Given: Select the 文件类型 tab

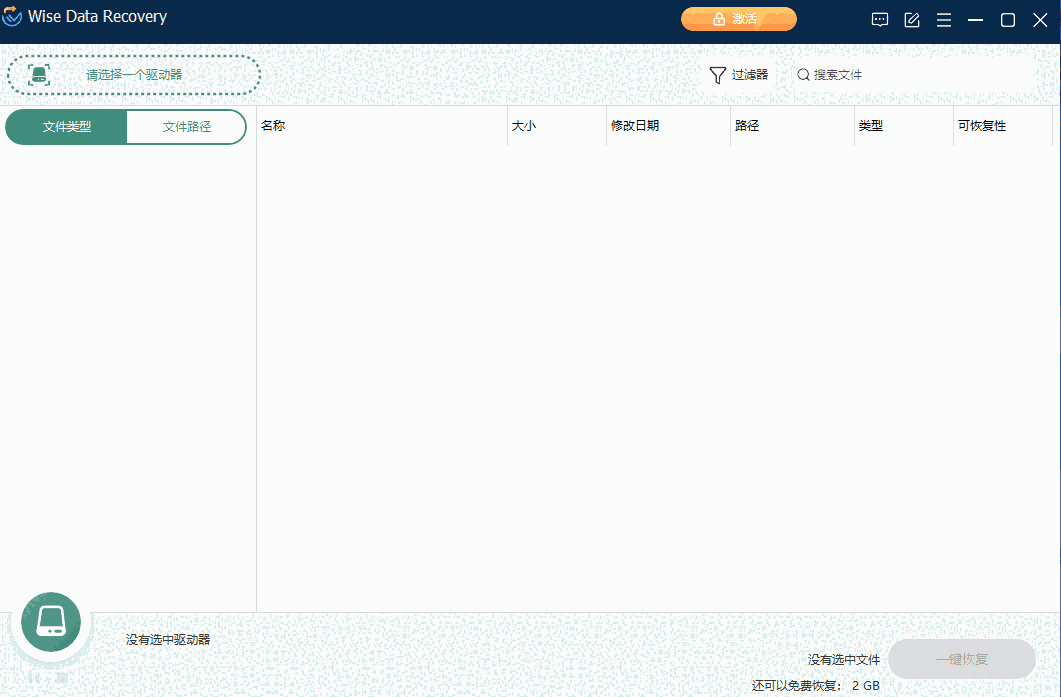Looking at the screenshot, I should tap(65, 127).
